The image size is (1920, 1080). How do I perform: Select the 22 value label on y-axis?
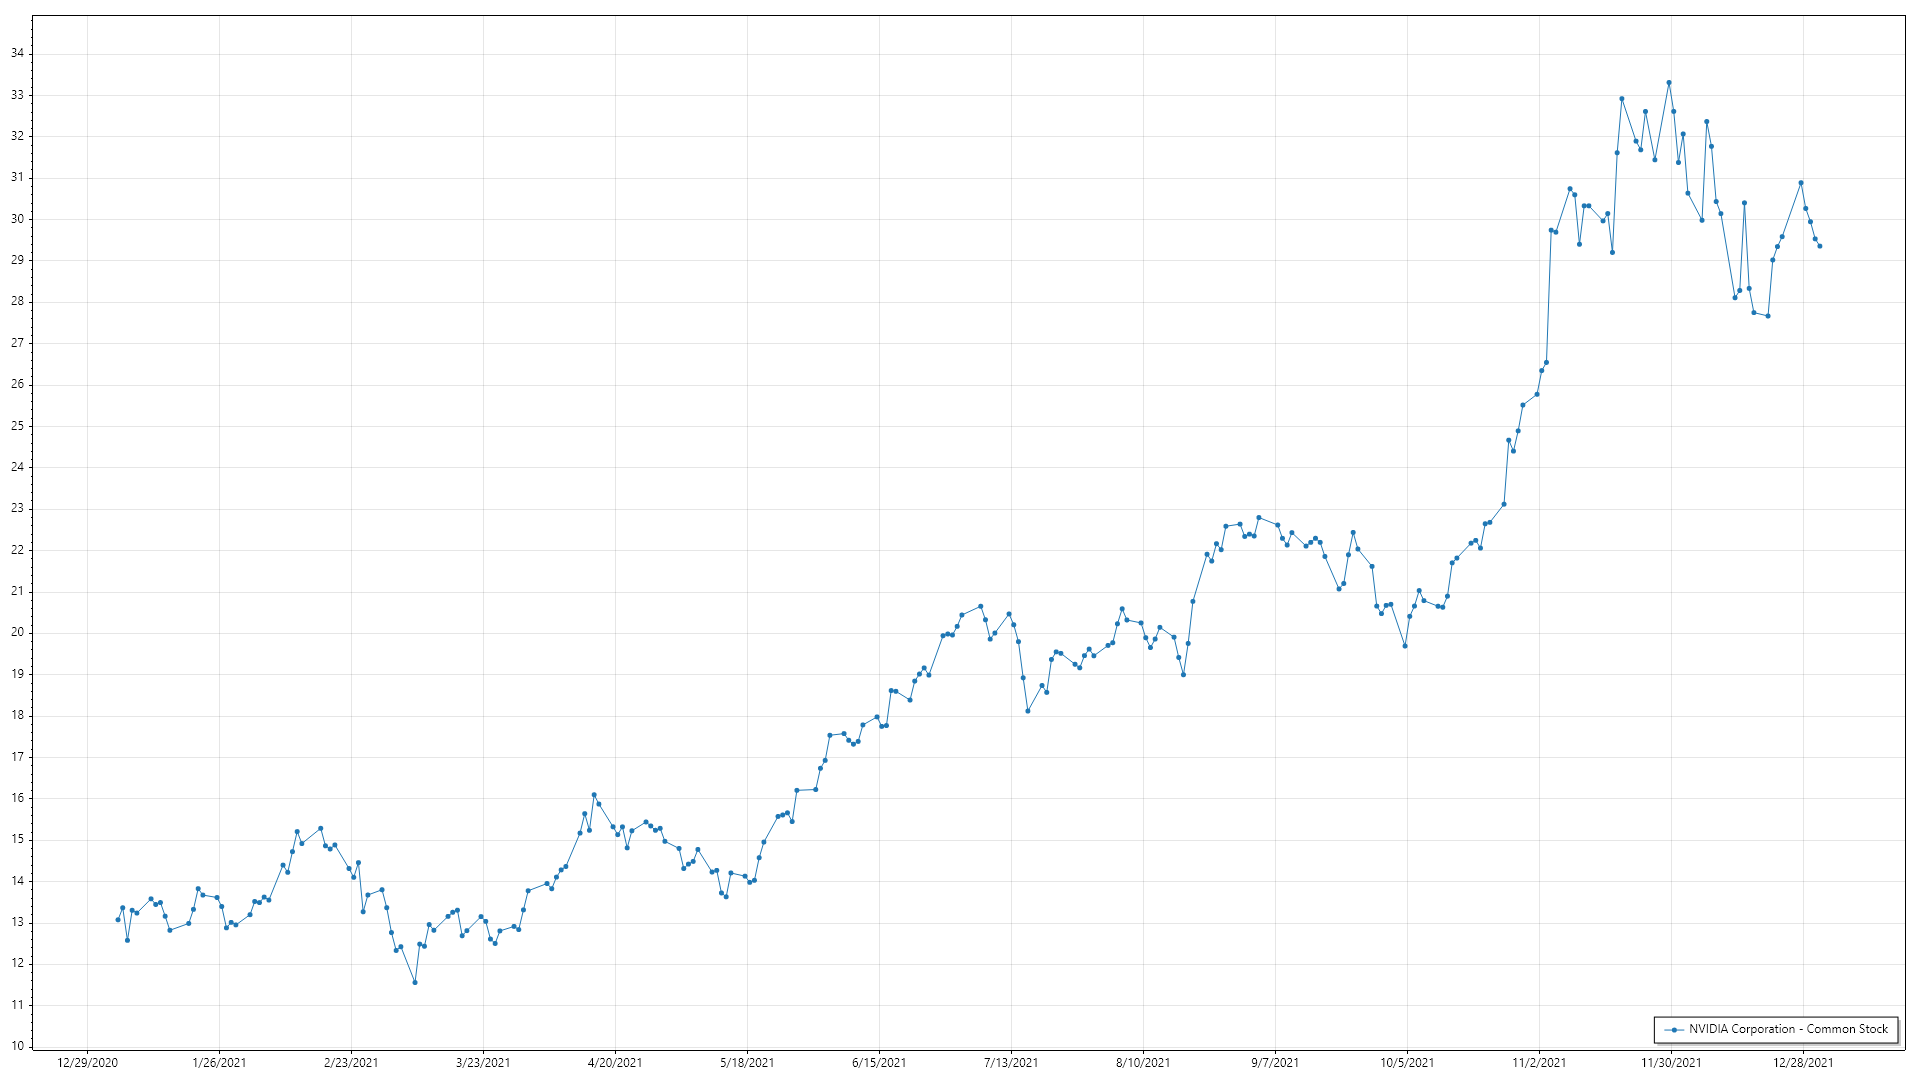click(17, 550)
